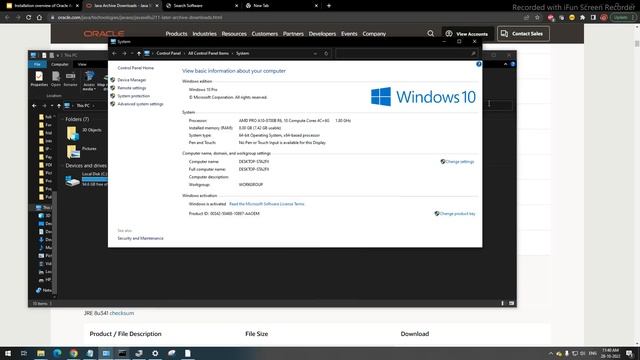Screen dimensions: 640x360
Task: Open Security and Maintenance link
Action: 140,238
